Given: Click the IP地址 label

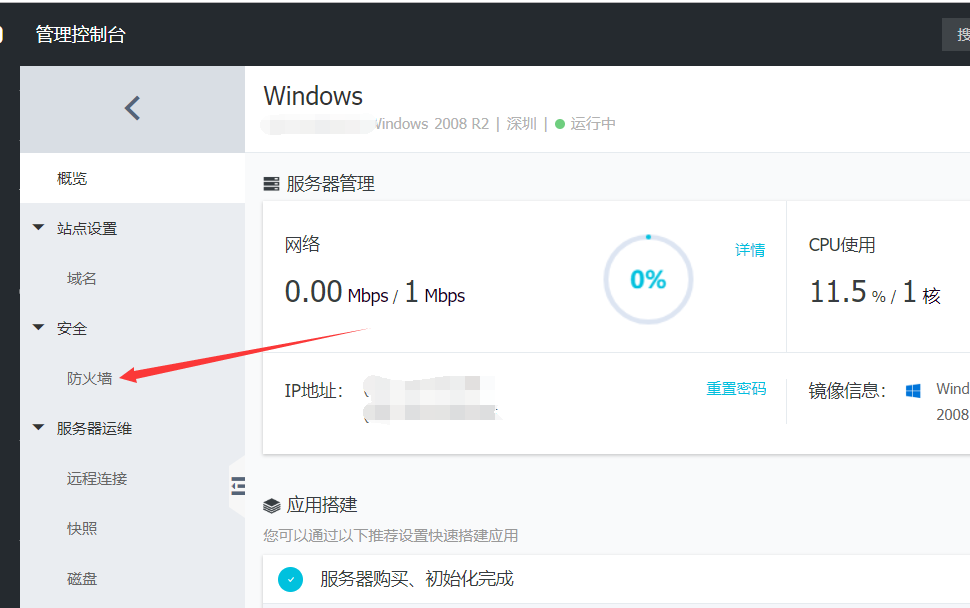Looking at the screenshot, I should coord(314,391).
